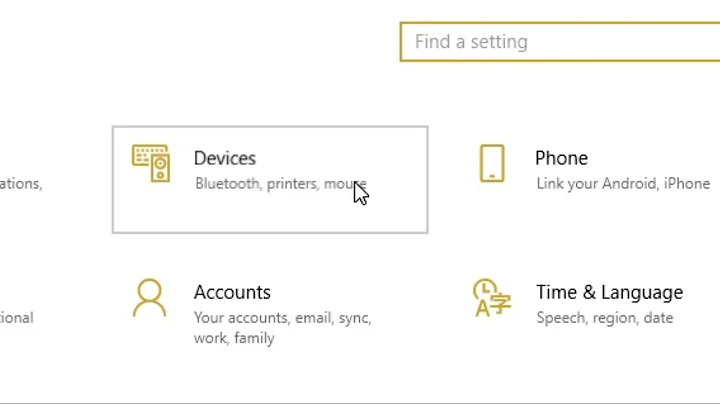Screen dimensions: 720x404
Task: Click the work, family text line
Action: point(234,338)
